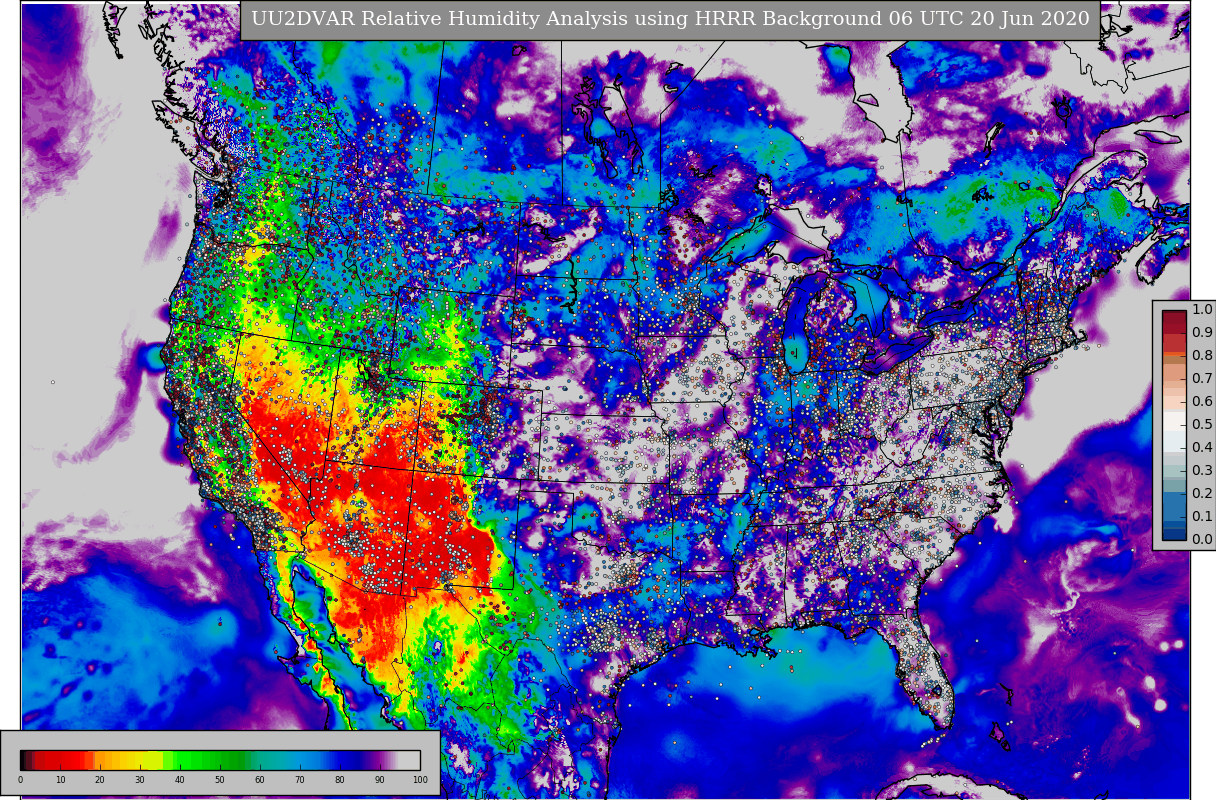Click the "20" tick label on the horizontal humidity colorbar
The image size is (1216, 800).
click(100, 780)
